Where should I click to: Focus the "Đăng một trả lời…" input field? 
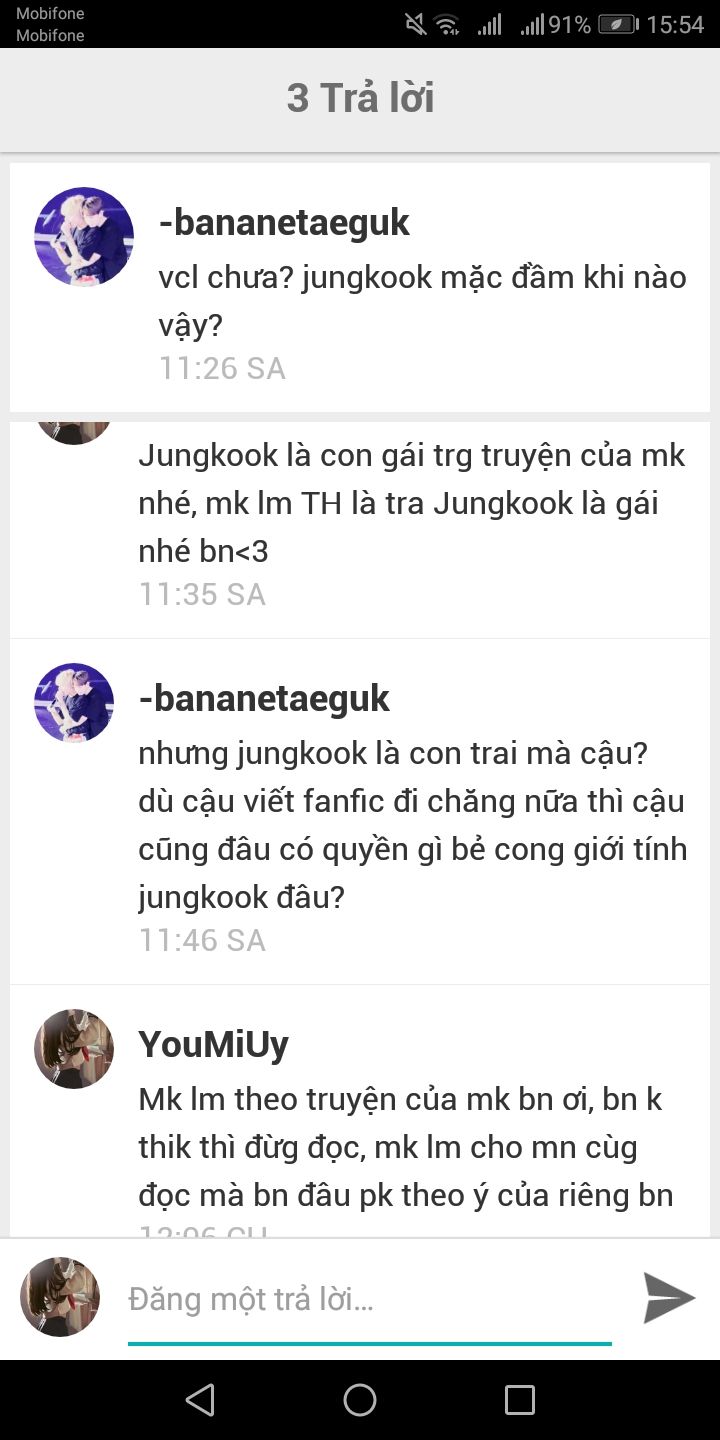click(370, 1300)
